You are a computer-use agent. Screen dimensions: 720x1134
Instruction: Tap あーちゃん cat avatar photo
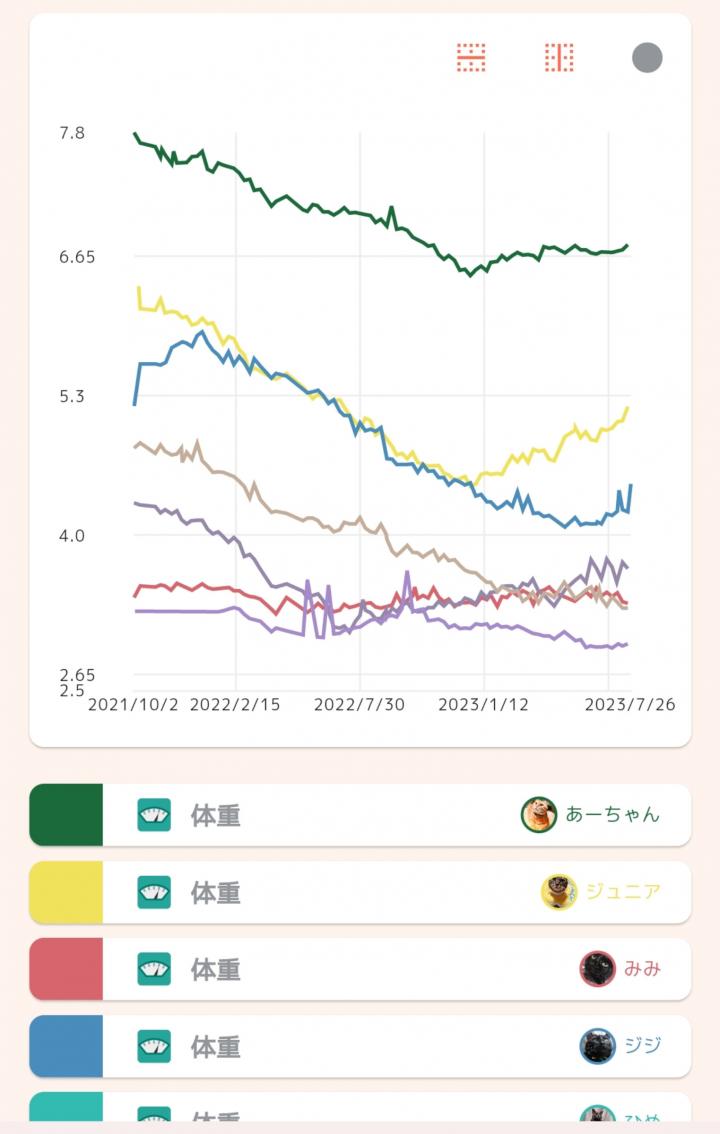[539, 815]
